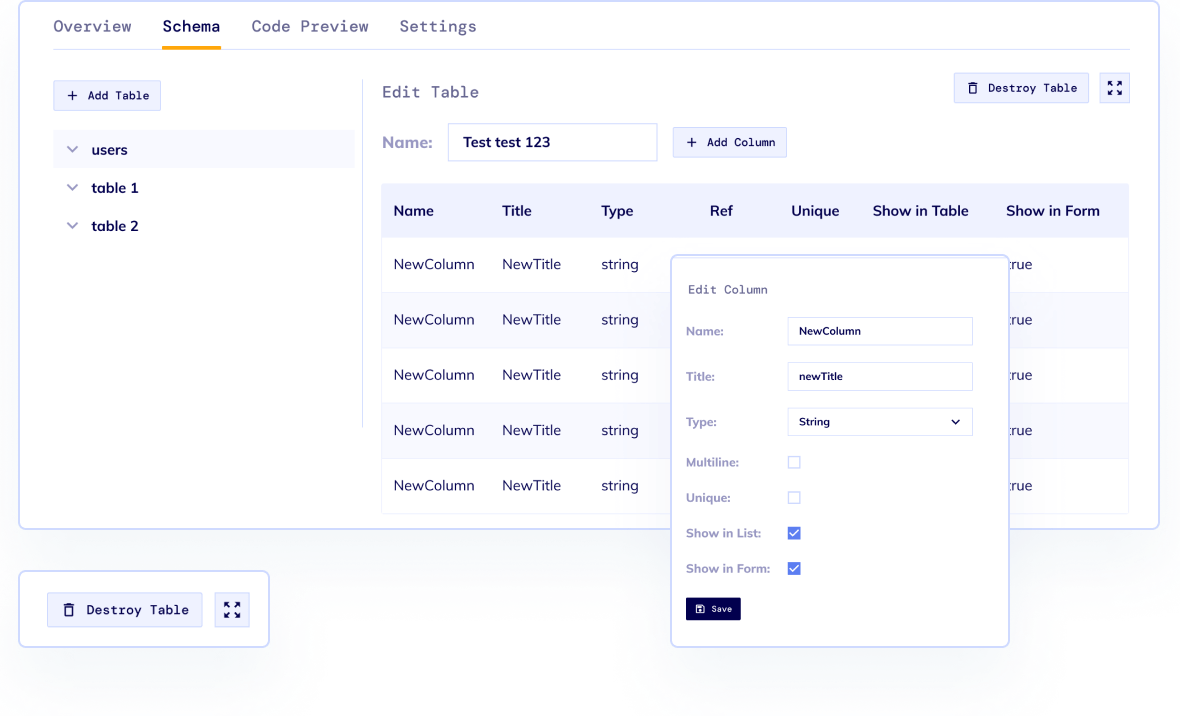Click the fullscreen expand icon beside top Destroy Table
Image resolution: width=1180 pixels, height=716 pixels.
tap(1114, 88)
